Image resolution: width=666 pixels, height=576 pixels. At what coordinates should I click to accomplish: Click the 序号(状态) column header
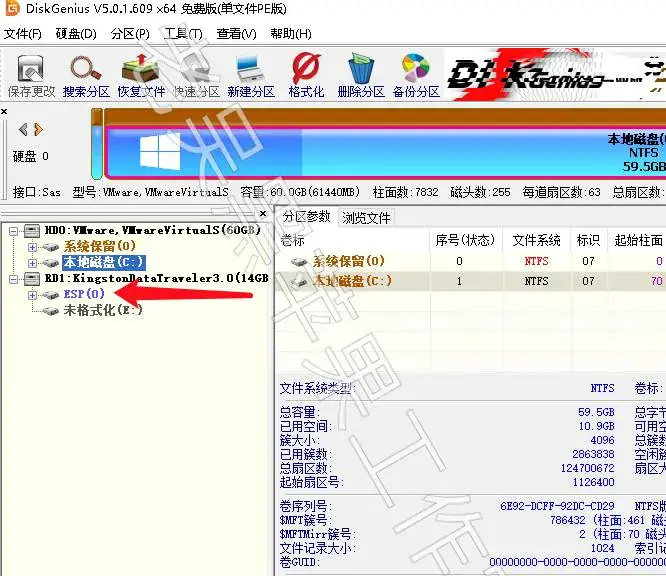click(x=465, y=240)
